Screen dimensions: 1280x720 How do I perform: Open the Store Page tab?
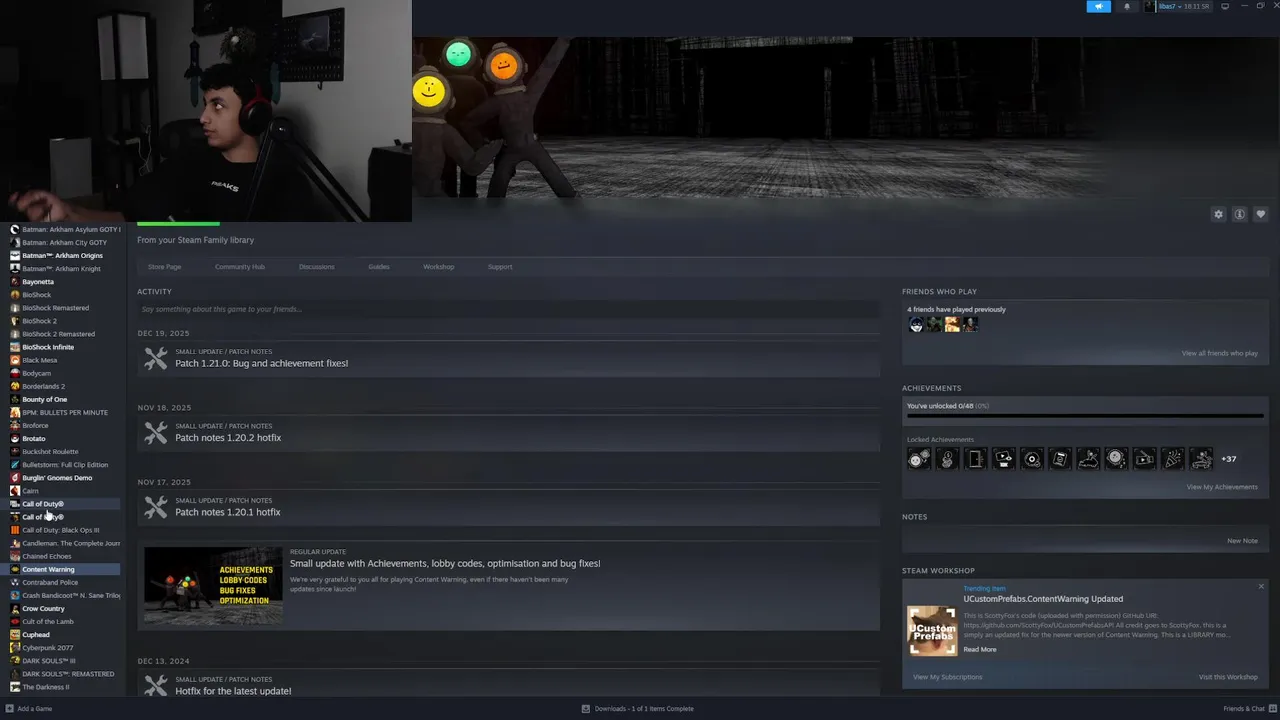point(165,267)
